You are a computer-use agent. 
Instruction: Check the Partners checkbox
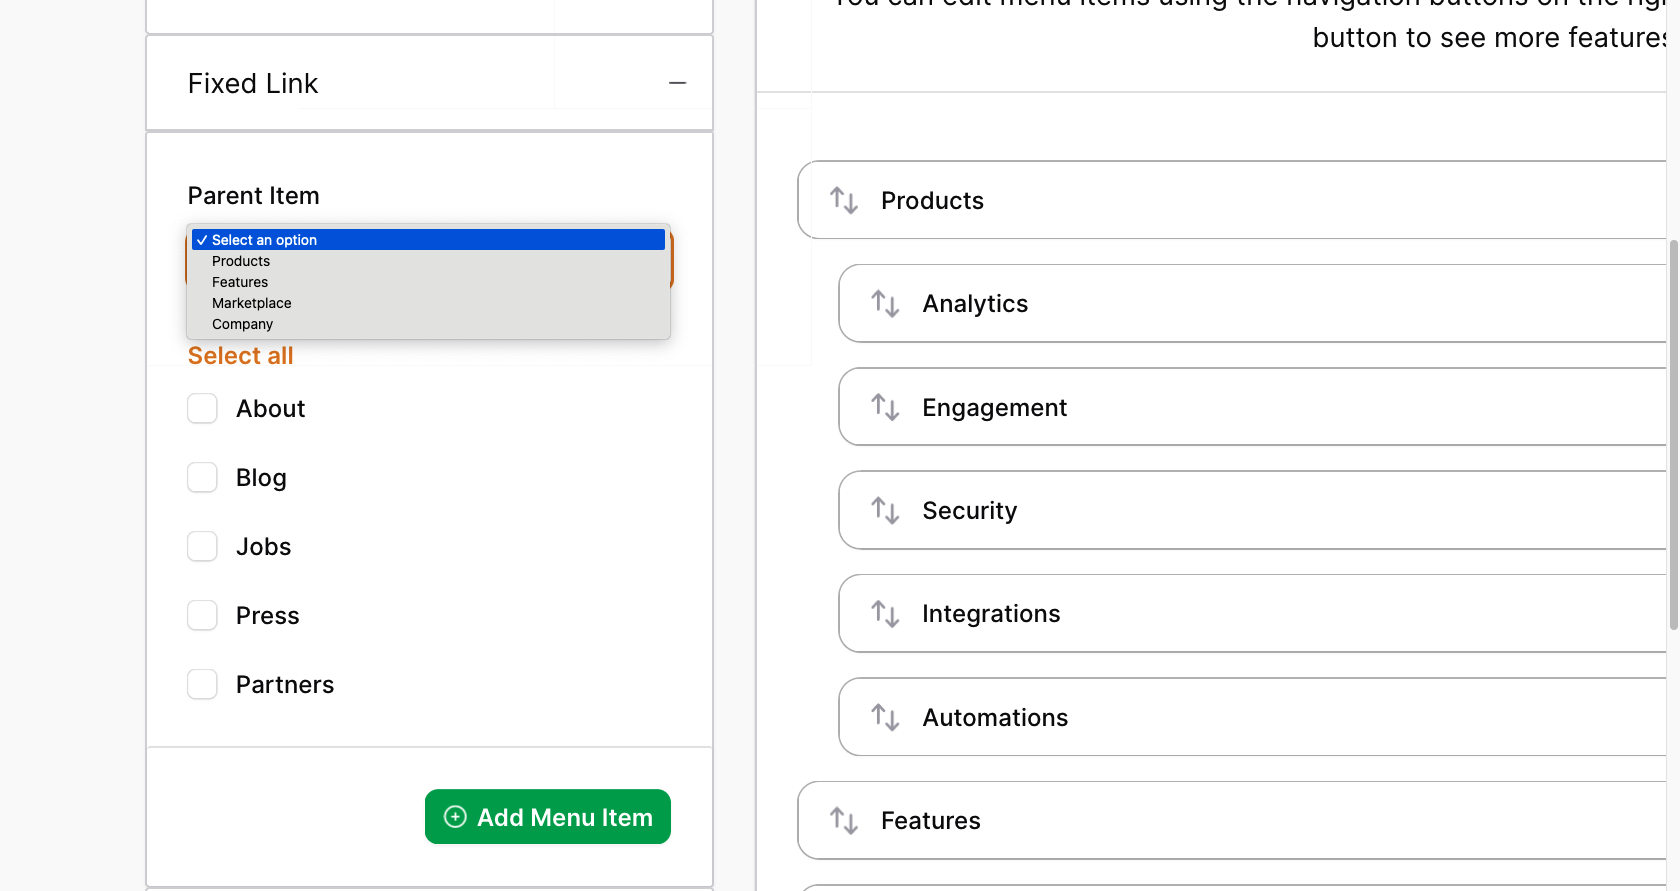[202, 684]
